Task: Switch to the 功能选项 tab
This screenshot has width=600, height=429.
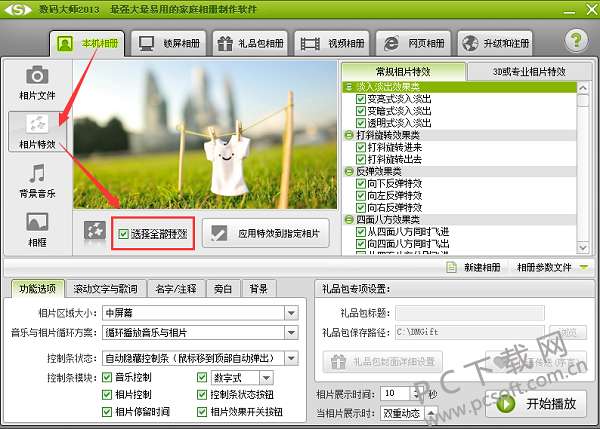Action: [x=37, y=289]
